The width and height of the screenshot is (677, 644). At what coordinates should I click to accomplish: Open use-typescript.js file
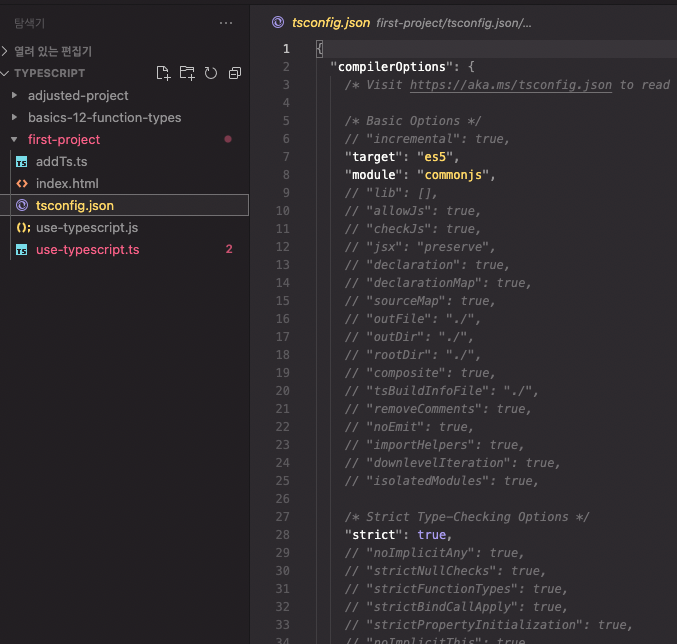[87, 227]
